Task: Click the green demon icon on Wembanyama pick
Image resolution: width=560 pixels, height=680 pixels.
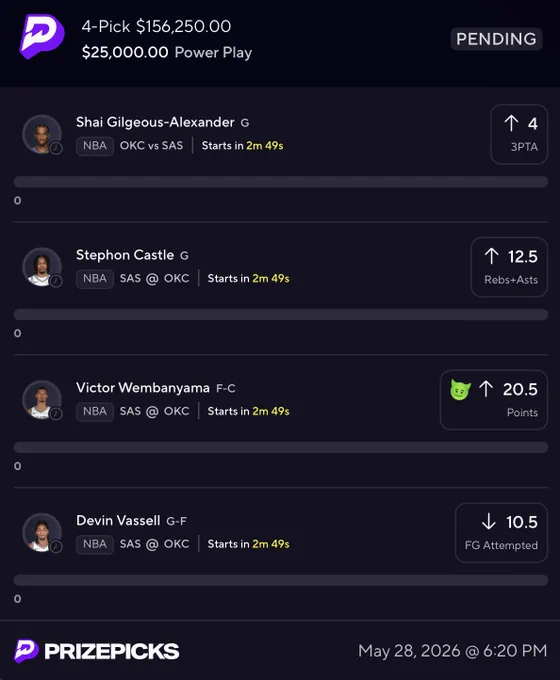Action: coord(460,389)
